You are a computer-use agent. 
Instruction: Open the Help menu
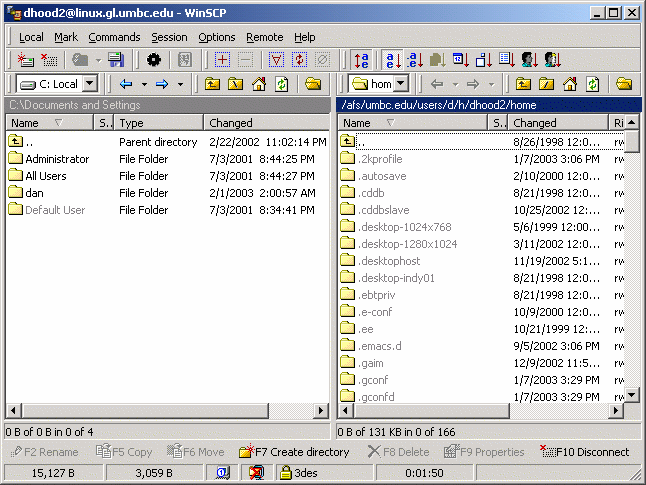point(304,37)
